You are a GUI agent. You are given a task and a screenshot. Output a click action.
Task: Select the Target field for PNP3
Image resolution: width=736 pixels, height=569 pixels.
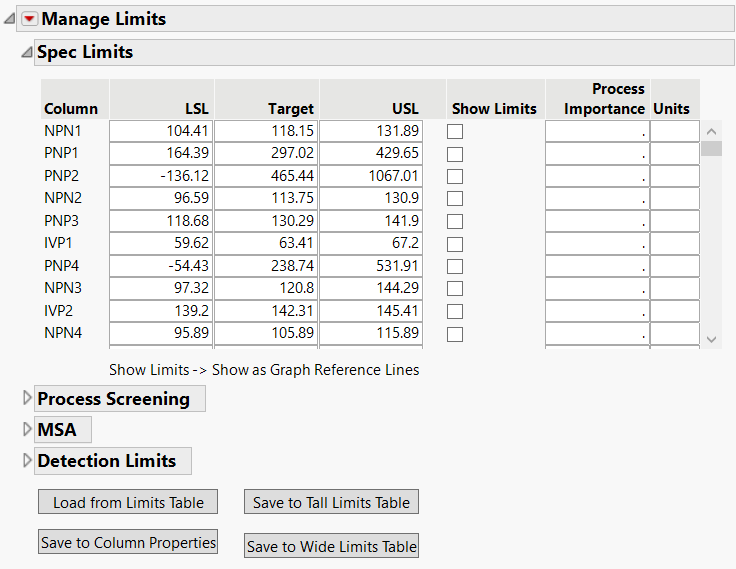click(x=266, y=221)
